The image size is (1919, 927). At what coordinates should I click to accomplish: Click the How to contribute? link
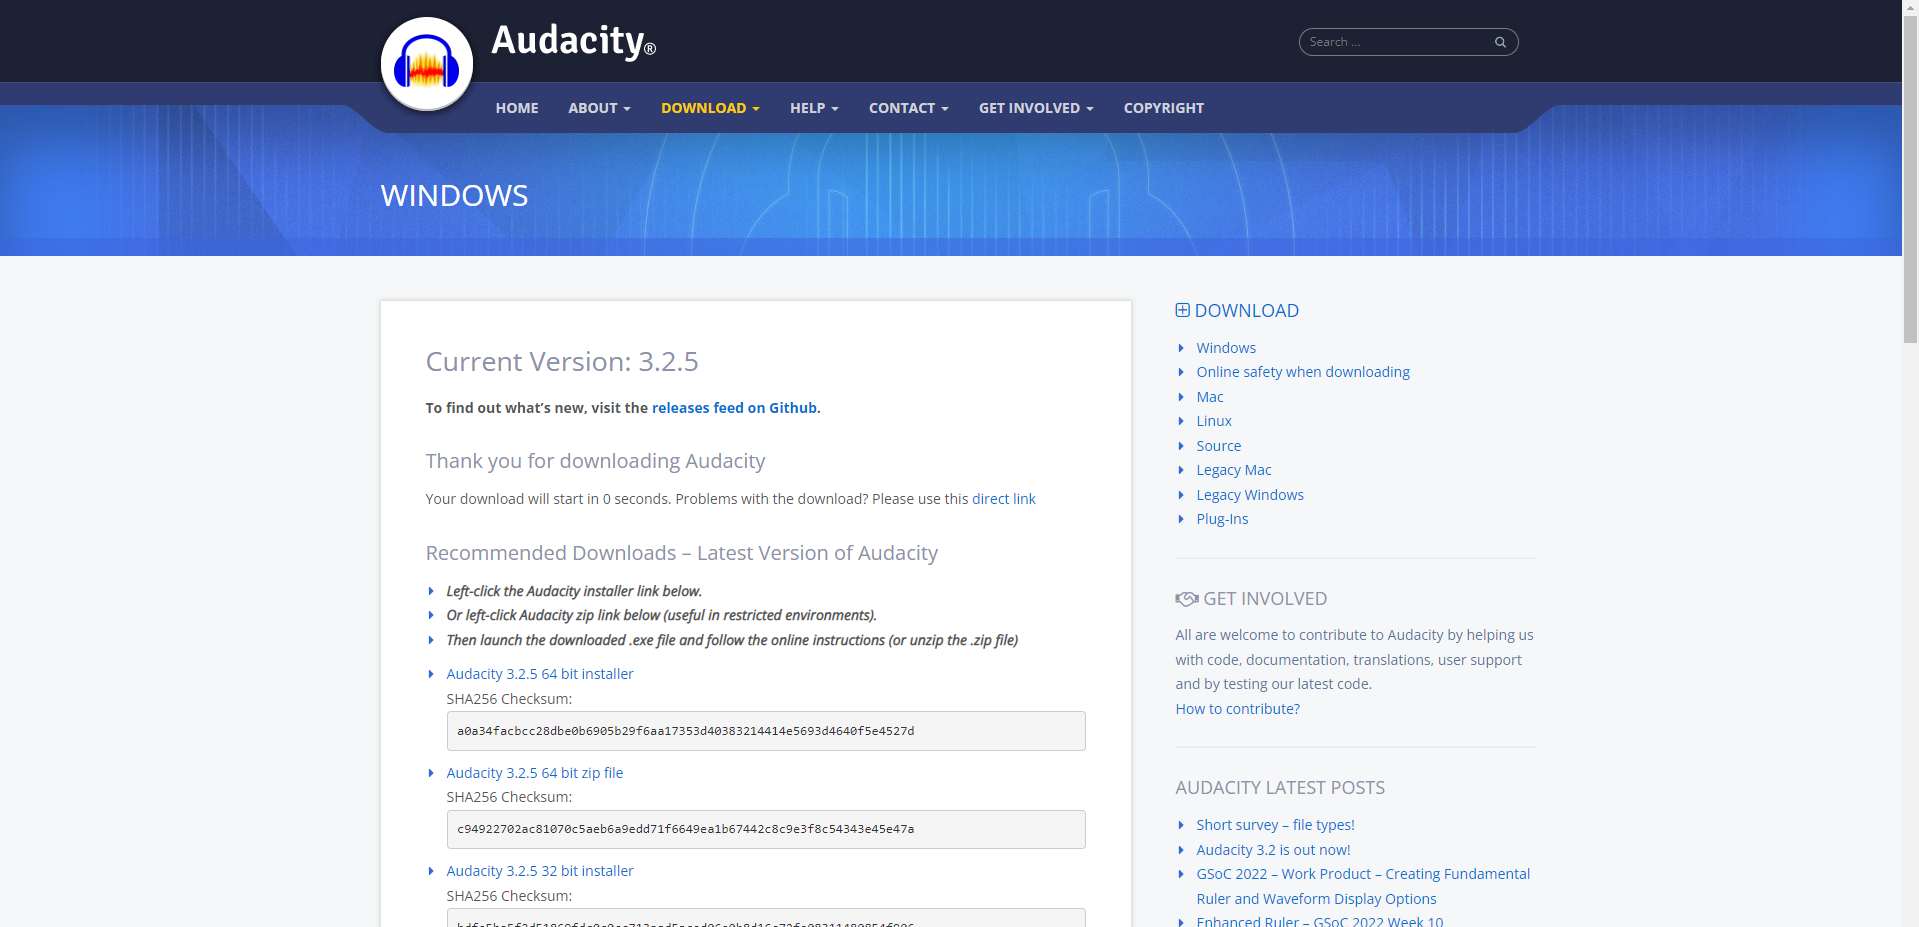pyautogui.click(x=1238, y=709)
